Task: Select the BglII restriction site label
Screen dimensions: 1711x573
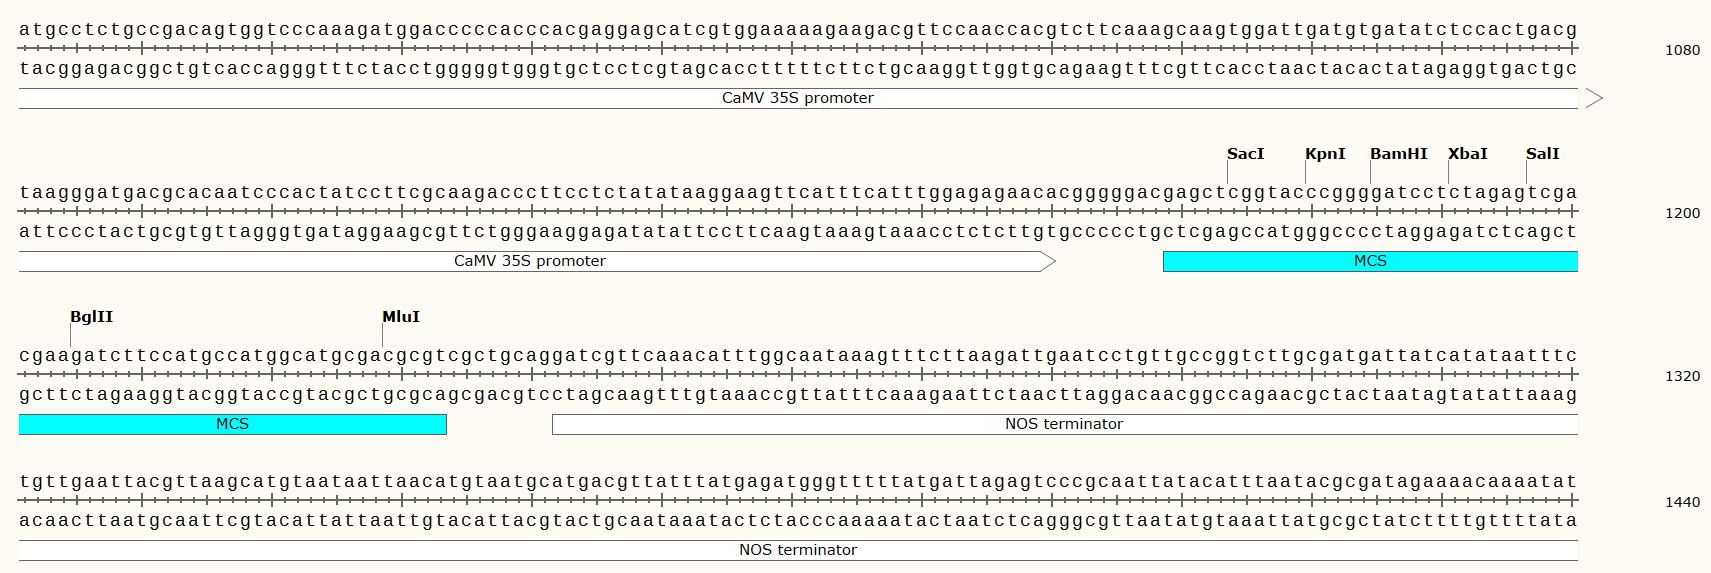Action: (x=91, y=316)
